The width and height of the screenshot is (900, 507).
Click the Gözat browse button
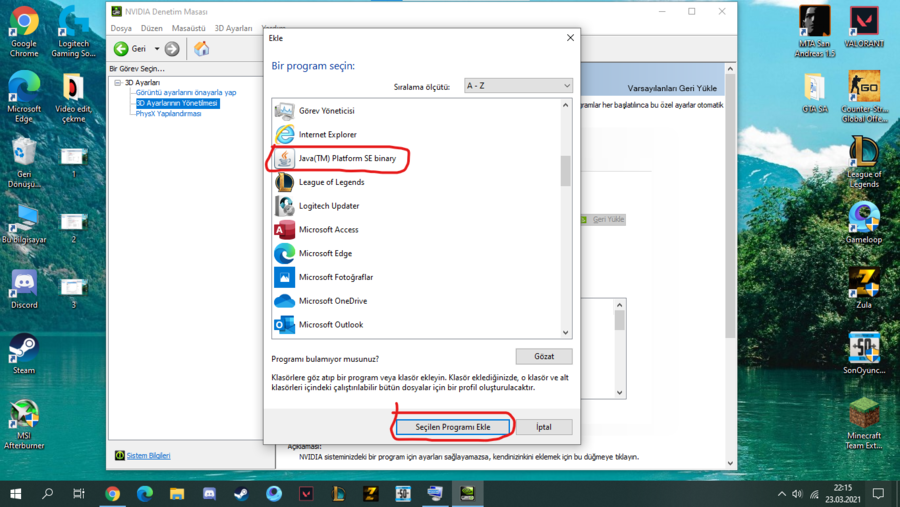[544, 357]
